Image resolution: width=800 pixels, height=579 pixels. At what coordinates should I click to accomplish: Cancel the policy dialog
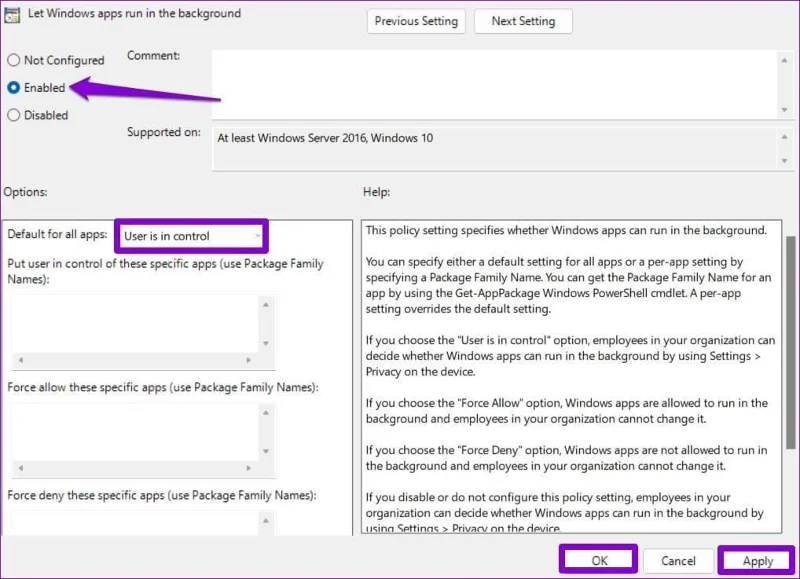[678, 561]
